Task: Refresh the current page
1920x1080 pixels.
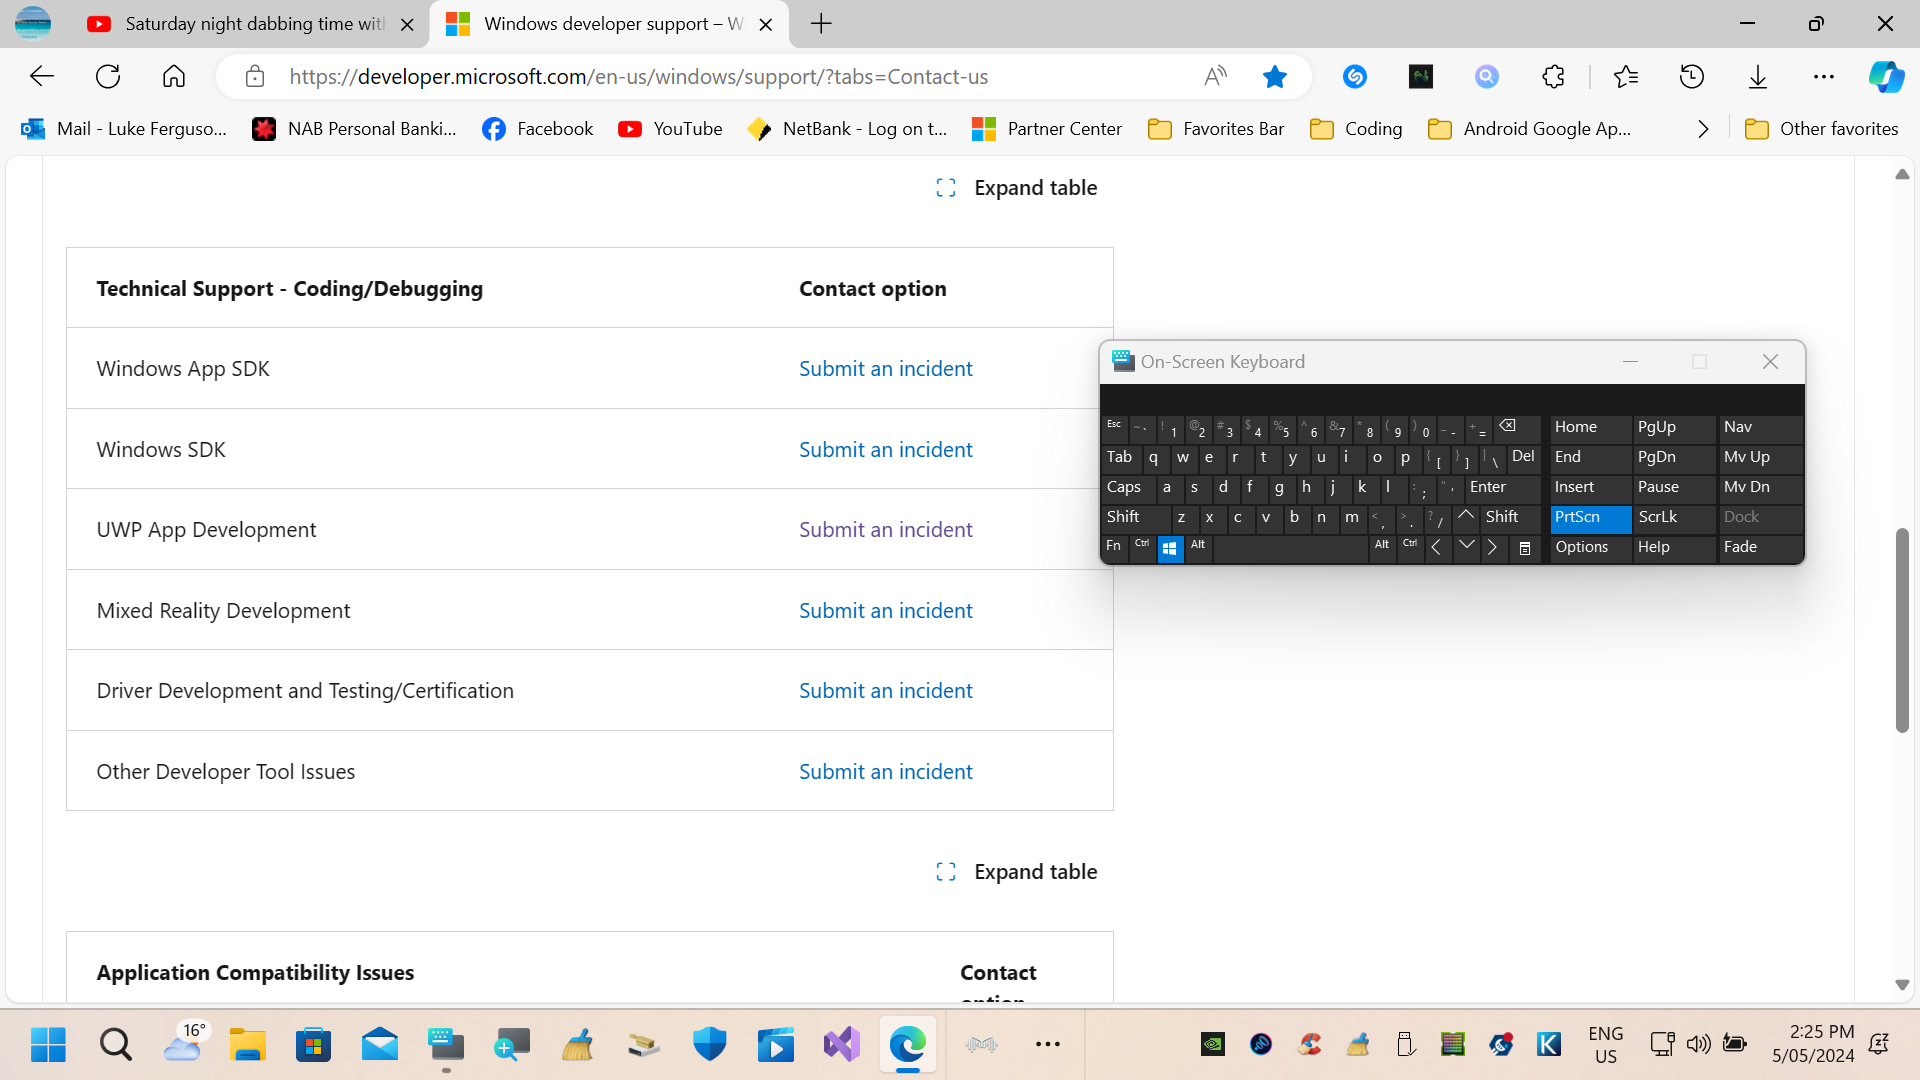Action: pyautogui.click(x=108, y=76)
